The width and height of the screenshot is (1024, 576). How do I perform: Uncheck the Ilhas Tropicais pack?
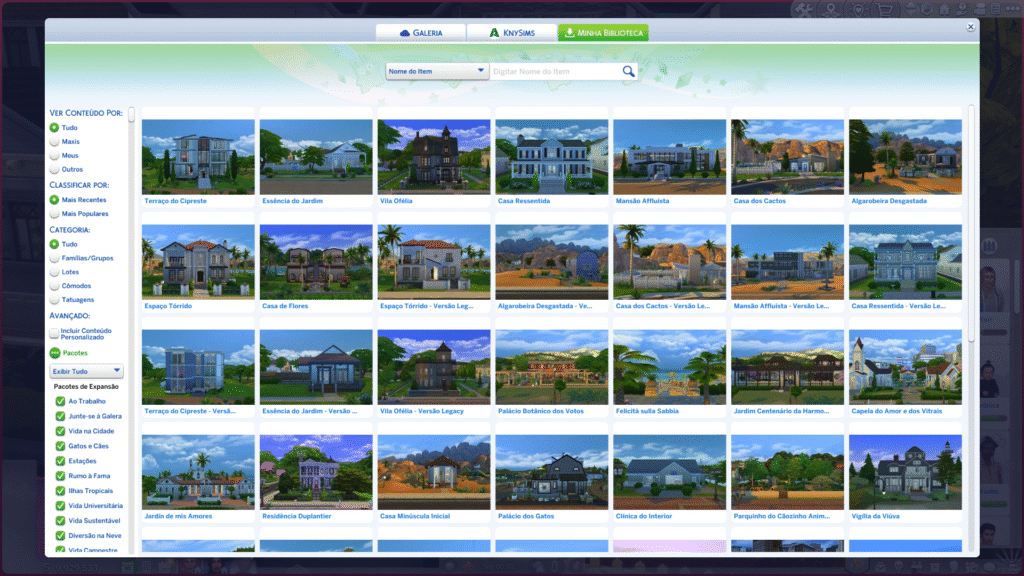(x=60, y=490)
